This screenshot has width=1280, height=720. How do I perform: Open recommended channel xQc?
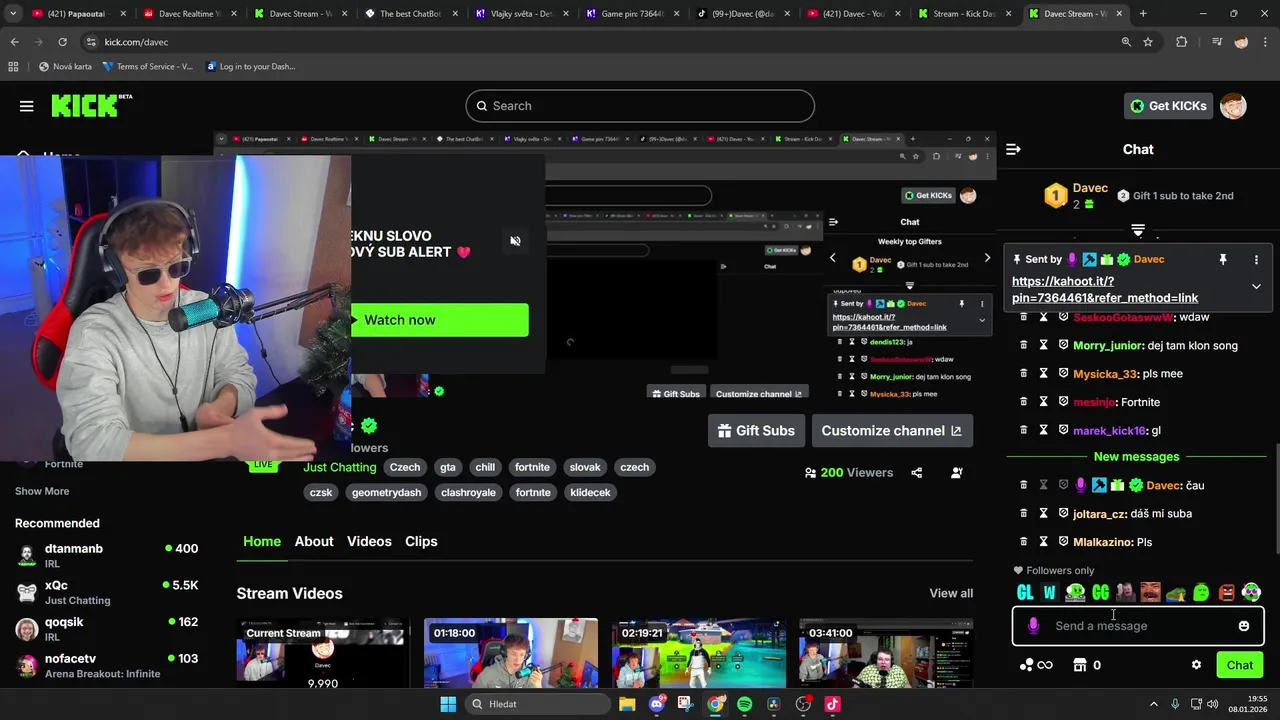[x=107, y=592]
